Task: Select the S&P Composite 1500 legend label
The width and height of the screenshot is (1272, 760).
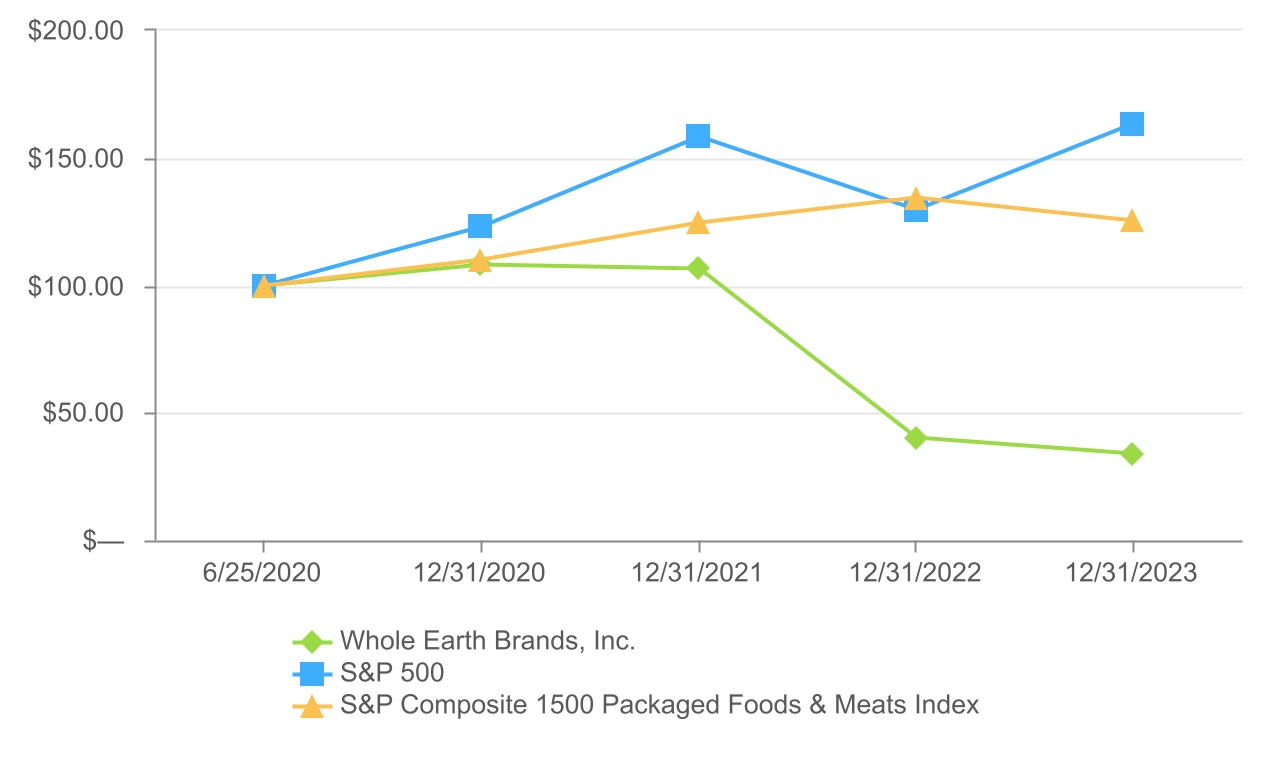Action: click(x=660, y=705)
